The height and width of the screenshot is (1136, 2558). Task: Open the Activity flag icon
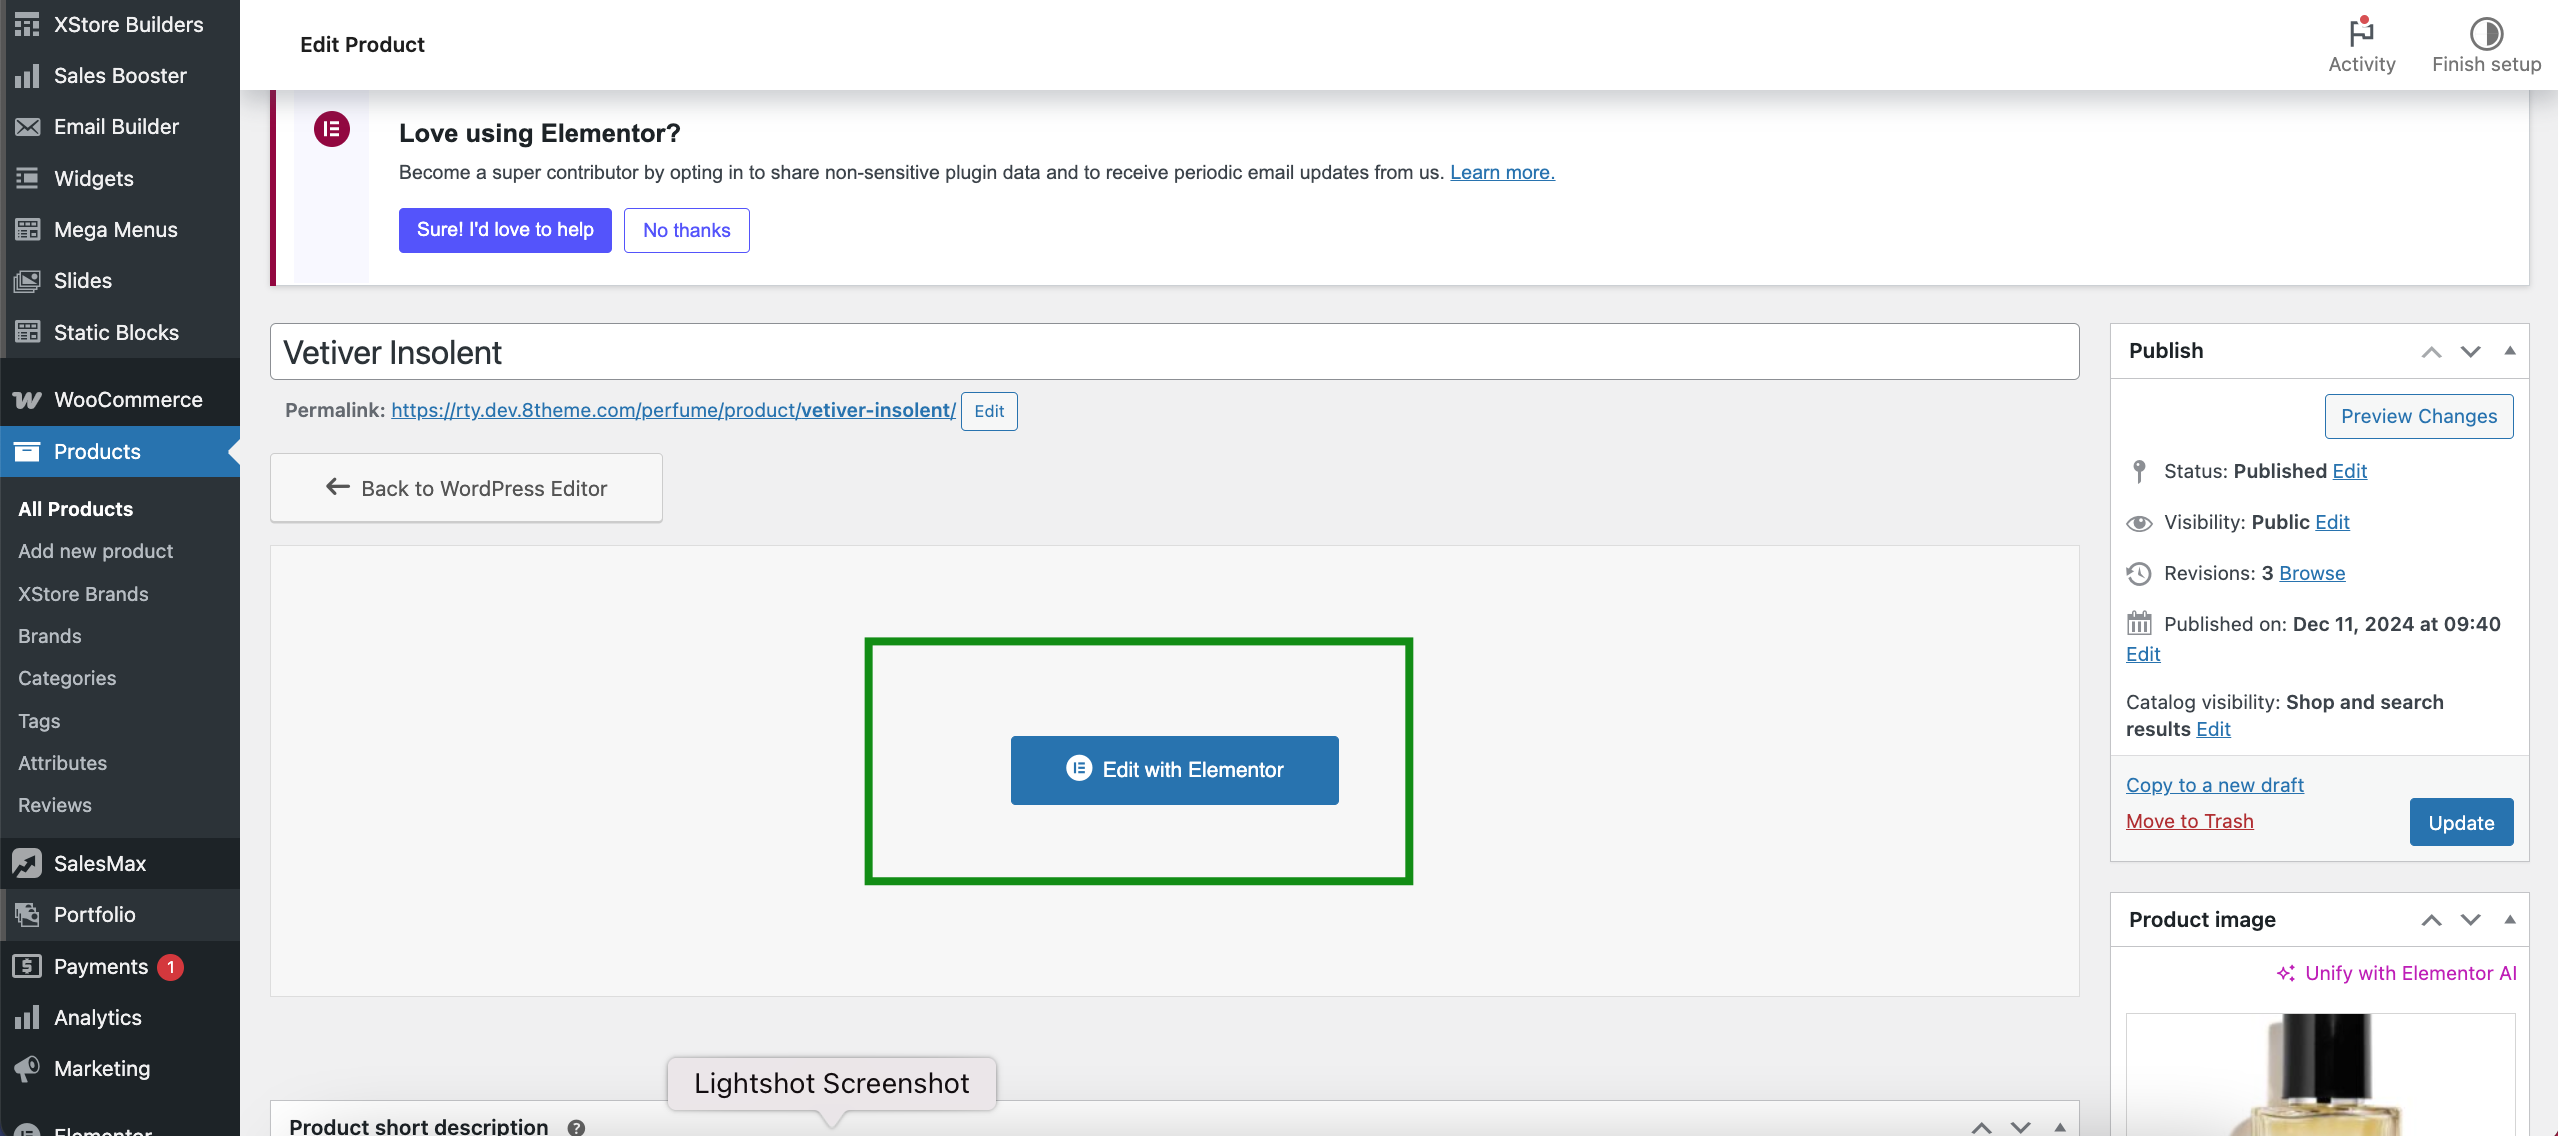[2362, 32]
